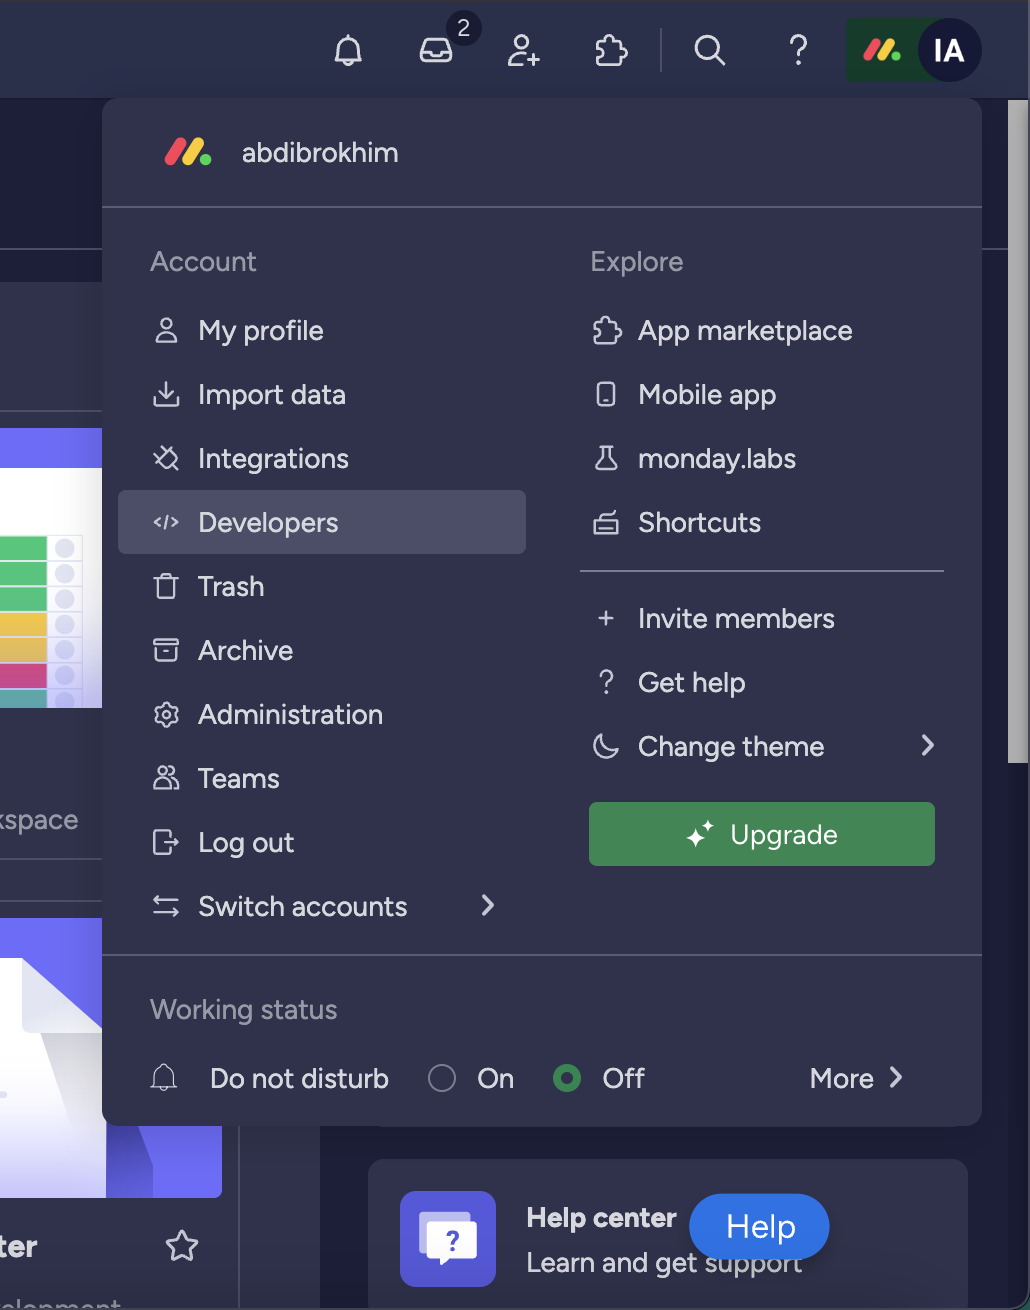Expand the Change theme submenu

click(x=762, y=746)
